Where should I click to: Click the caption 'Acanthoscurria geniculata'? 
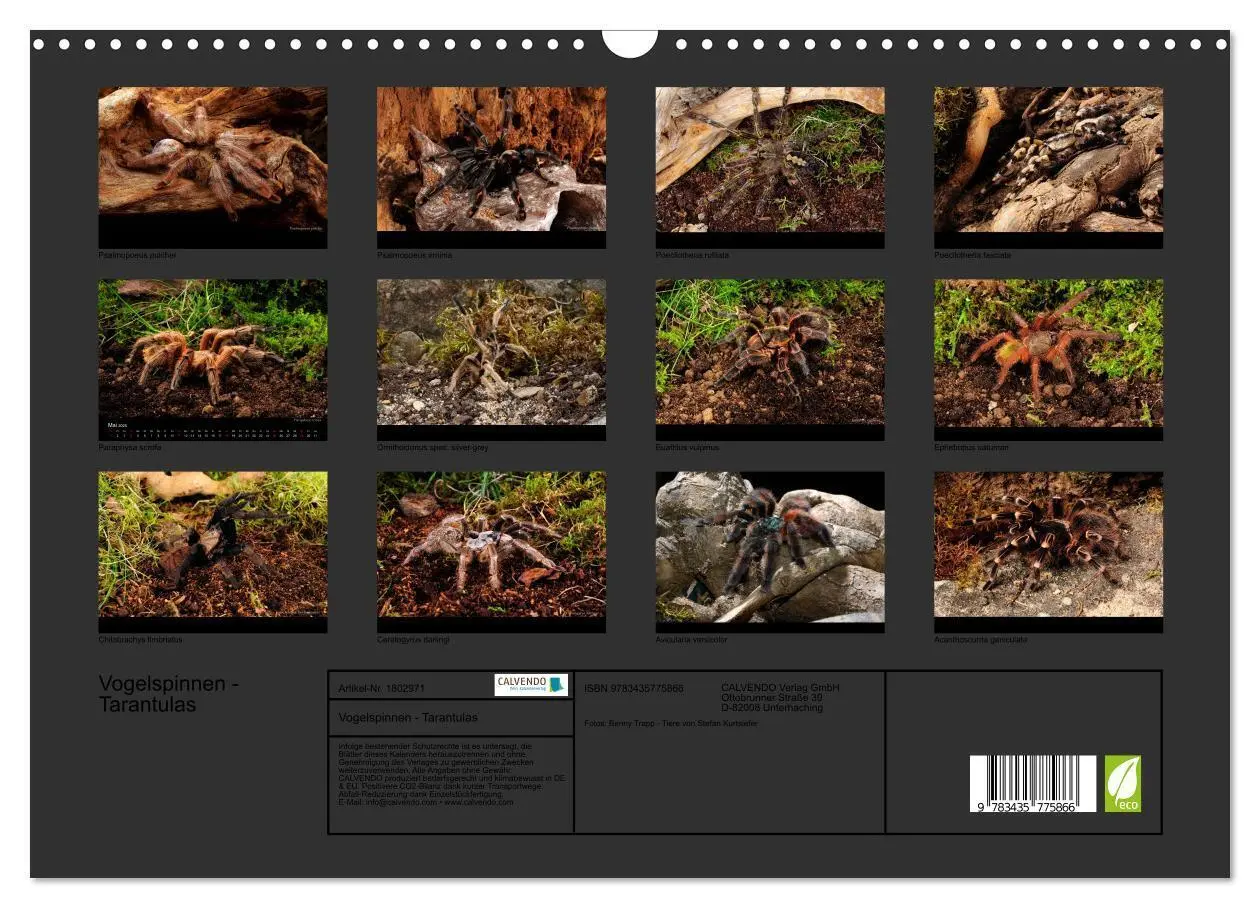coord(980,640)
